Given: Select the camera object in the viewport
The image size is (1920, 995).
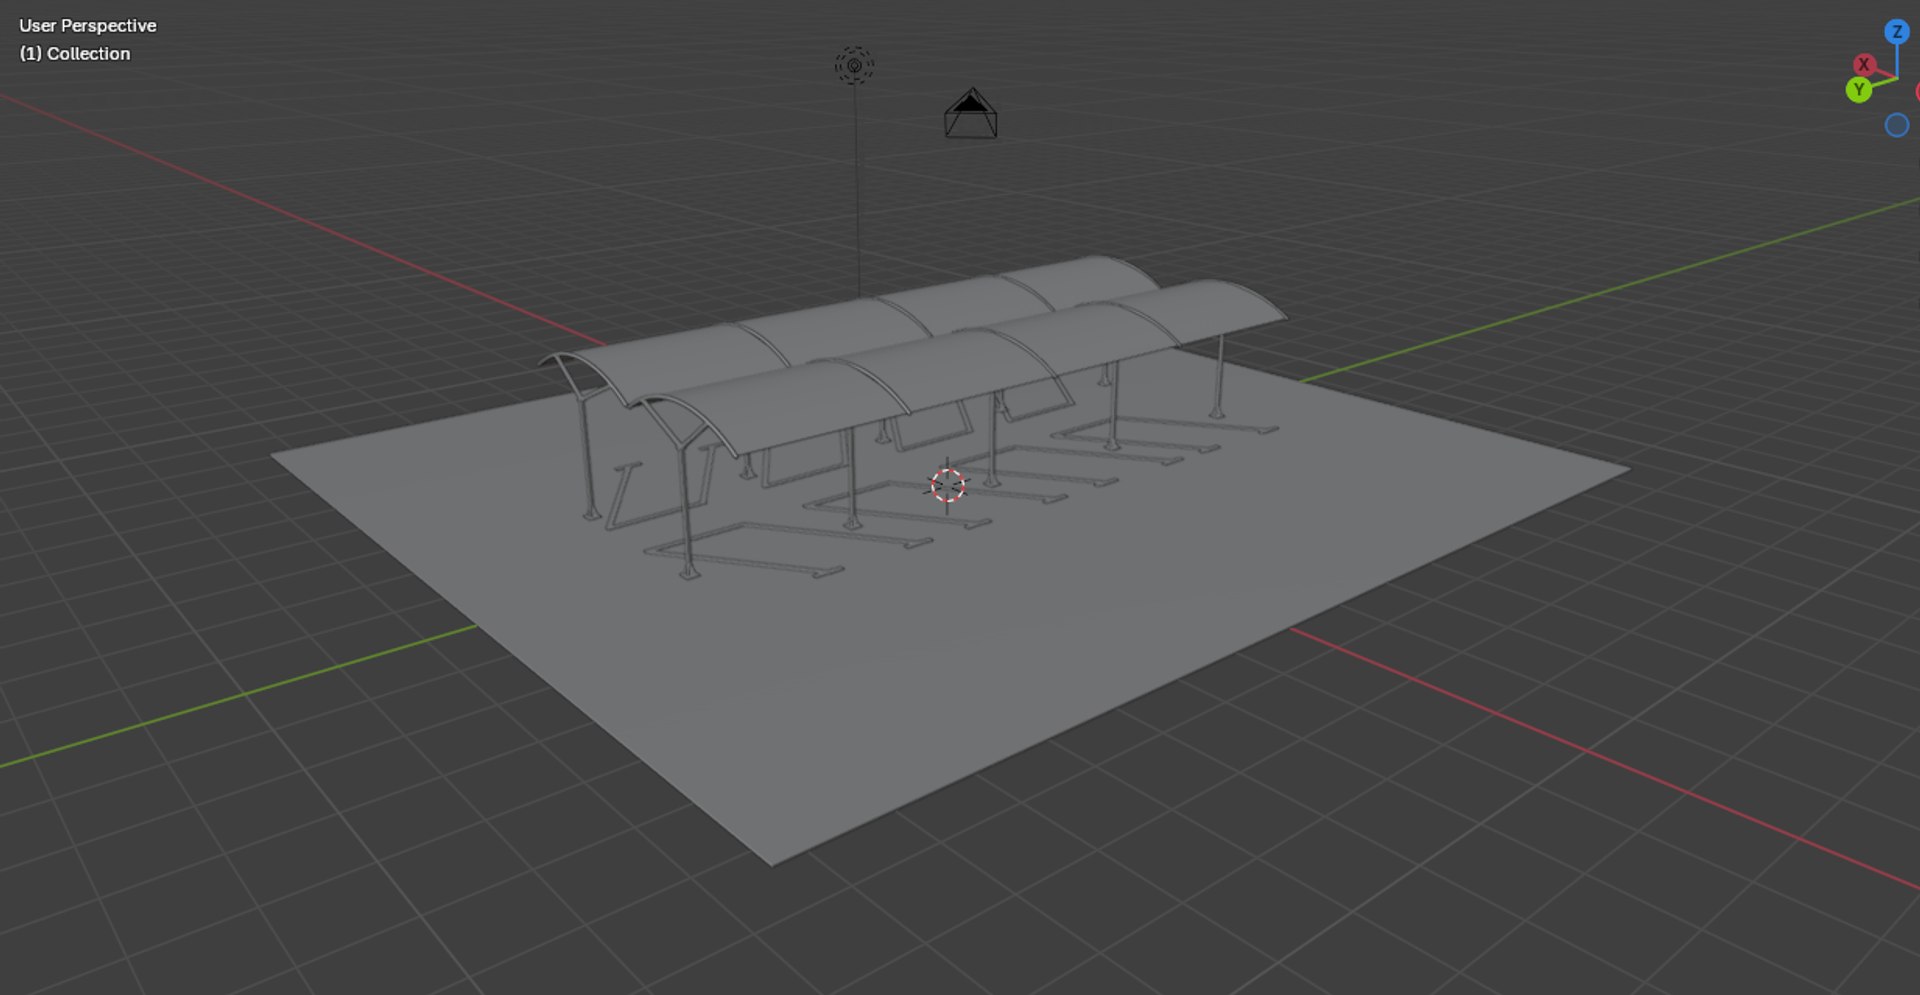Looking at the screenshot, I should click(x=970, y=114).
